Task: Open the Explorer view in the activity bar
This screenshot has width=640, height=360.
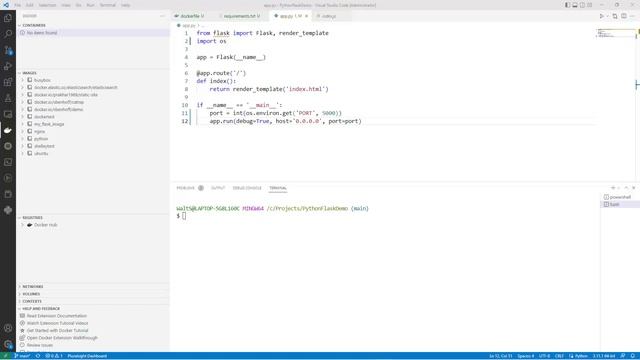Action: pyautogui.click(x=8, y=18)
